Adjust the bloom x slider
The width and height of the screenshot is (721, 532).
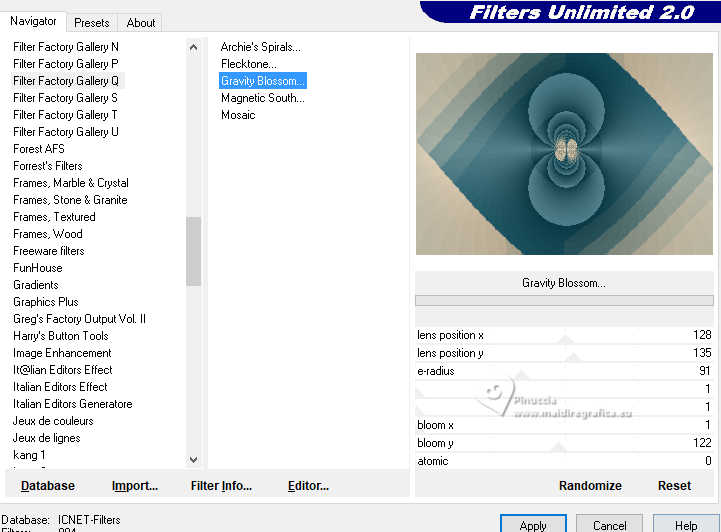(564, 425)
